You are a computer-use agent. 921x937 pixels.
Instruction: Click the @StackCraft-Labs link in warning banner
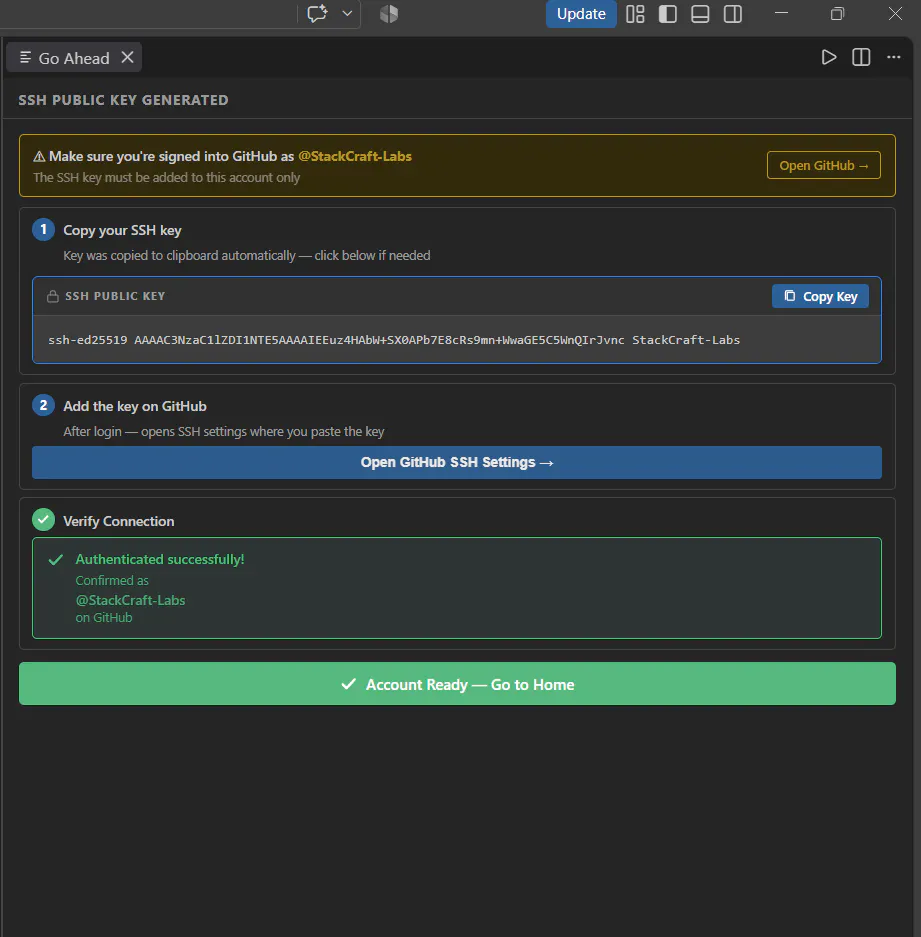355,157
